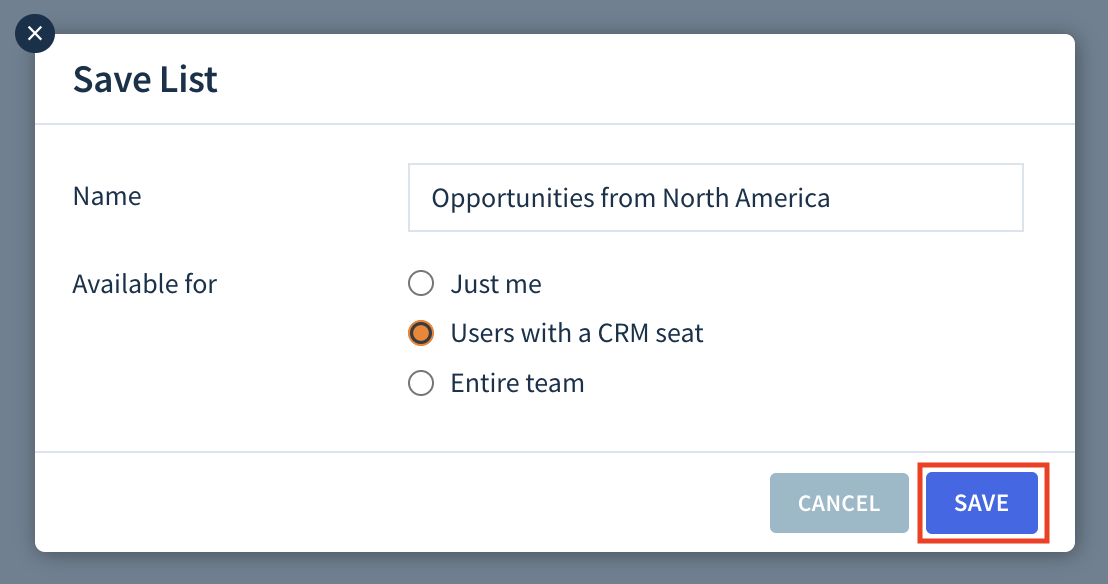
Task: Click the "Just me" label text
Action: click(496, 284)
